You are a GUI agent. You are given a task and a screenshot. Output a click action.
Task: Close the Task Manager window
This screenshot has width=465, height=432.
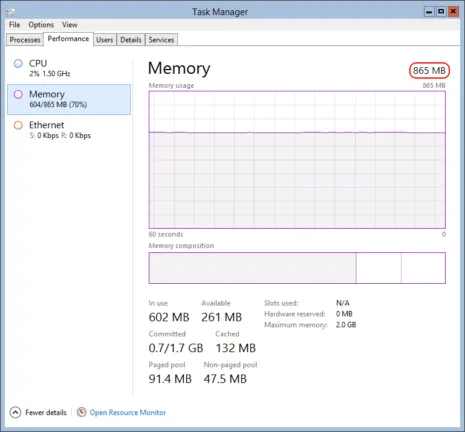point(453,12)
